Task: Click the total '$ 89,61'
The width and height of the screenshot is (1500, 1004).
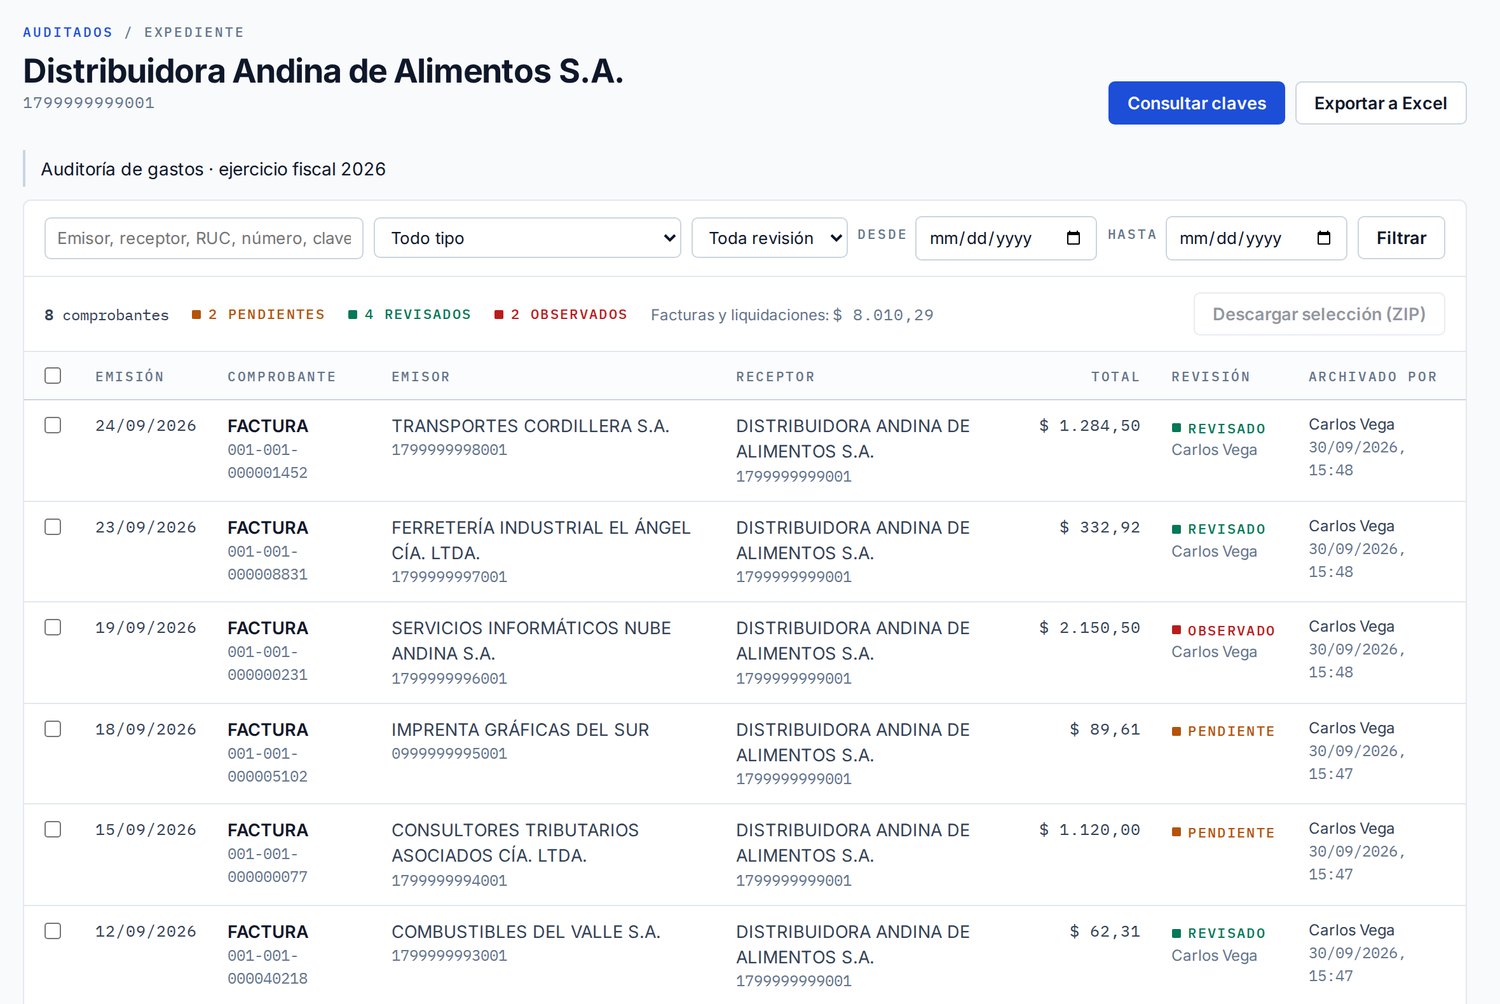Action: 1105,730
